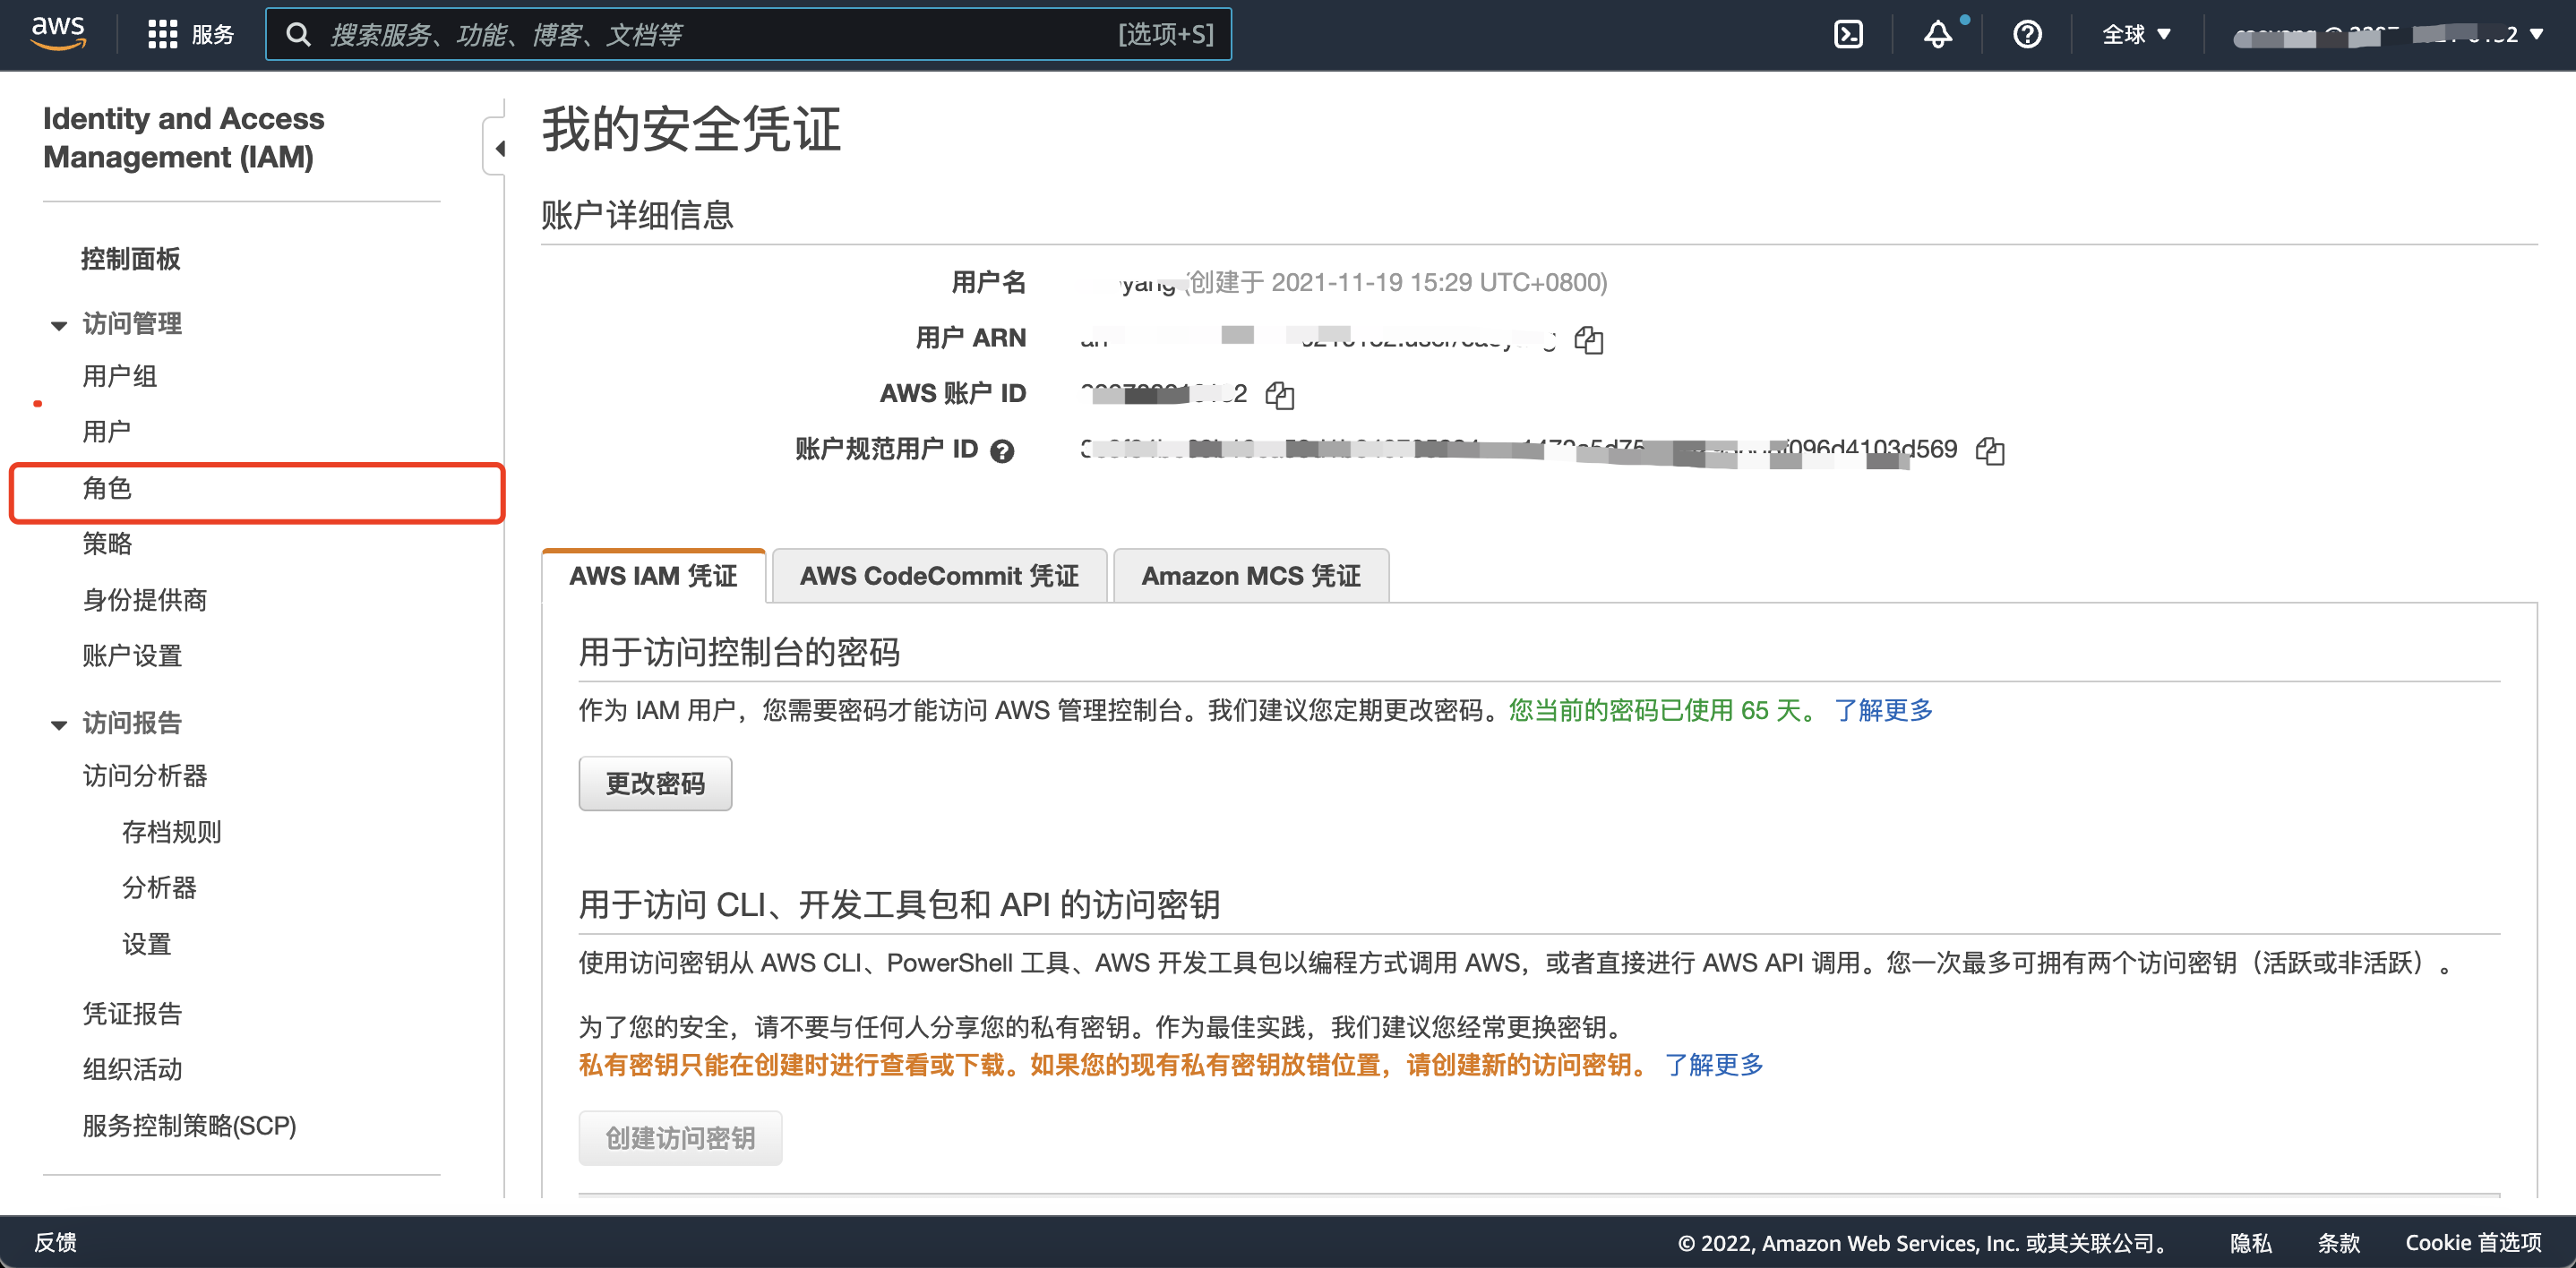Switch to AWS CodeCommit 凭证 tab
Screen dimensions: 2576x1268
pyautogui.click(x=939, y=575)
